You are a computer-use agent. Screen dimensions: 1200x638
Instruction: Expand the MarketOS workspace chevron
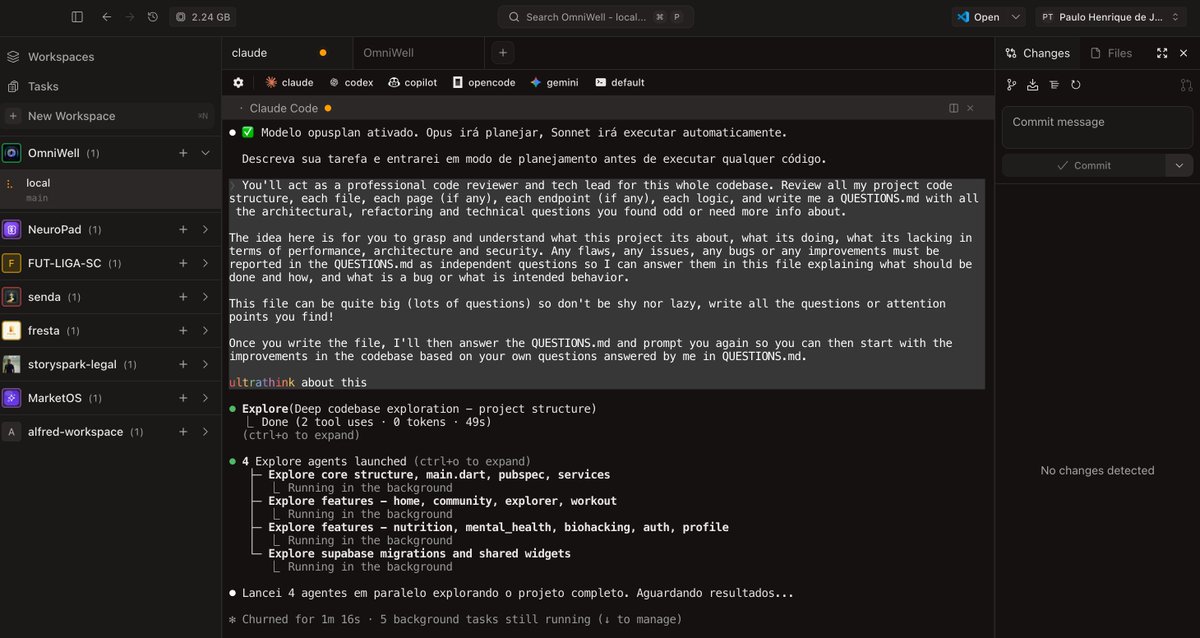tap(205, 398)
